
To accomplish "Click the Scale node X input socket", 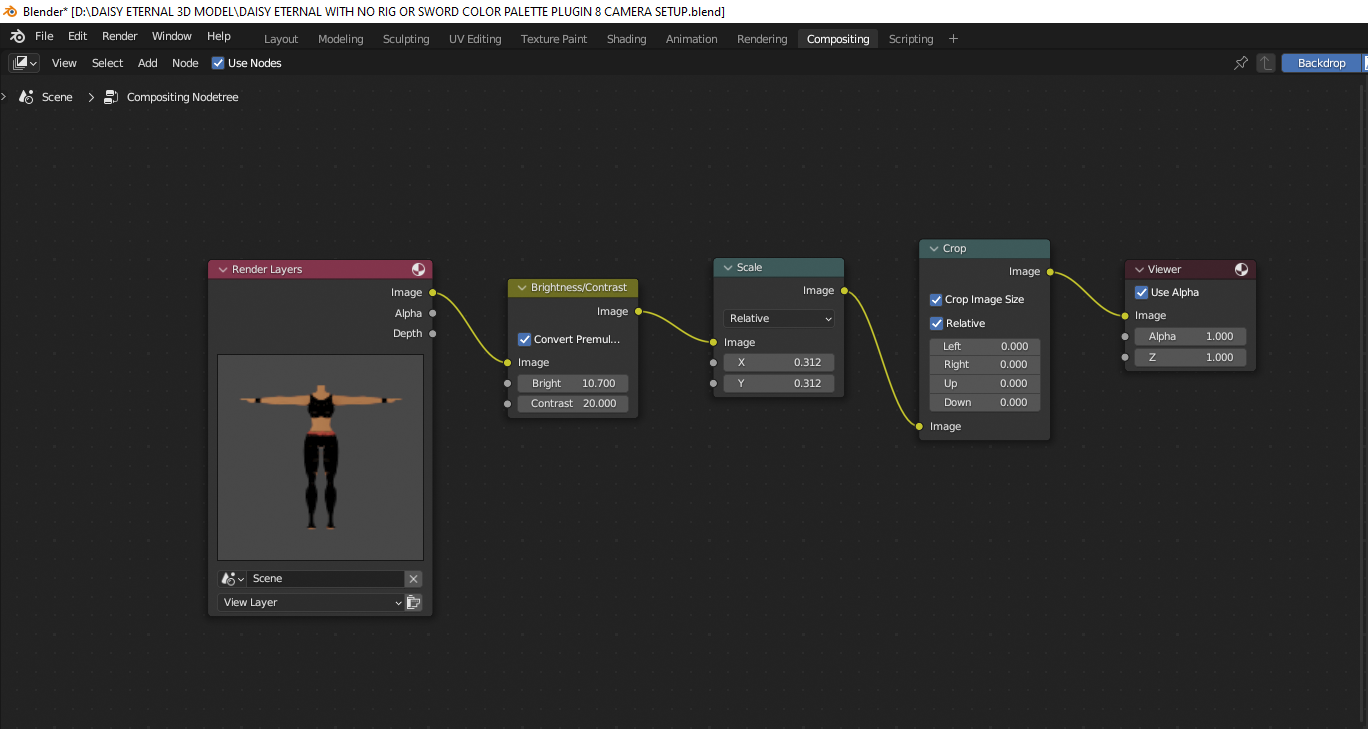I will (714, 362).
